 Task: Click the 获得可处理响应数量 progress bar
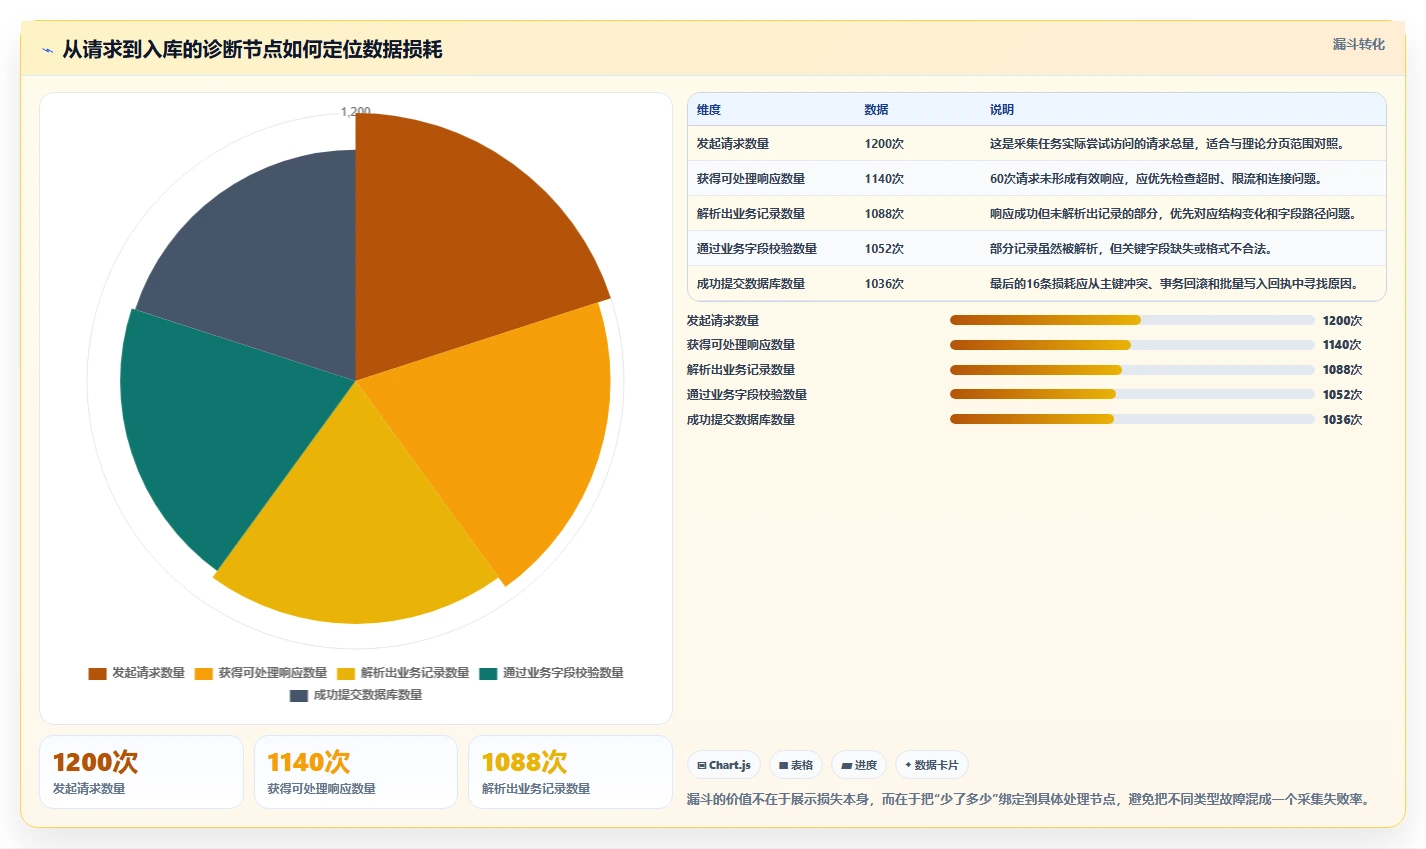pos(1132,345)
